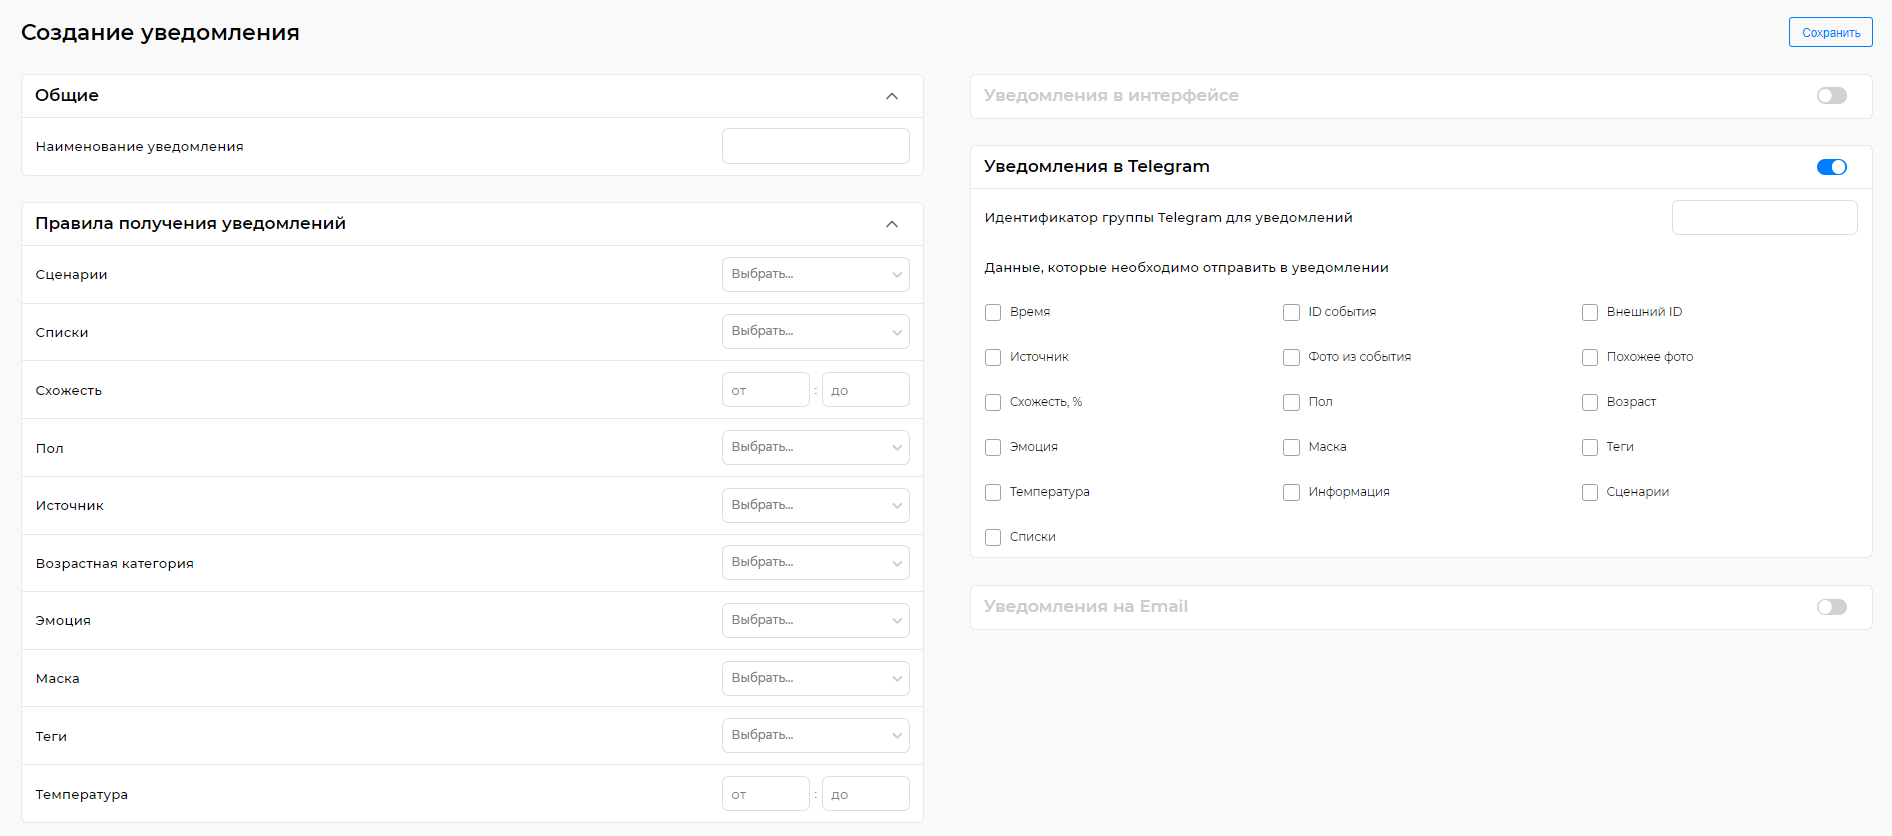1892x836 pixels.
Task: Check the Схожесть, % checkbox
Action: 993,402
